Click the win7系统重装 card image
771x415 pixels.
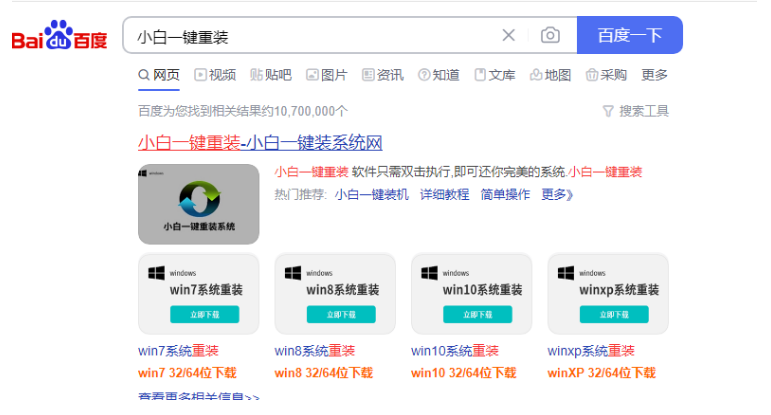(x=199, y=294)
